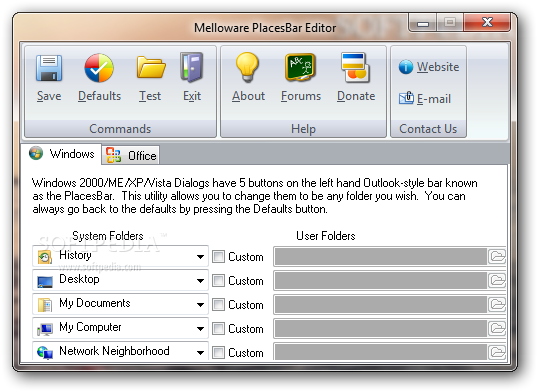Click the Defaults button label

tap(99, 96)
